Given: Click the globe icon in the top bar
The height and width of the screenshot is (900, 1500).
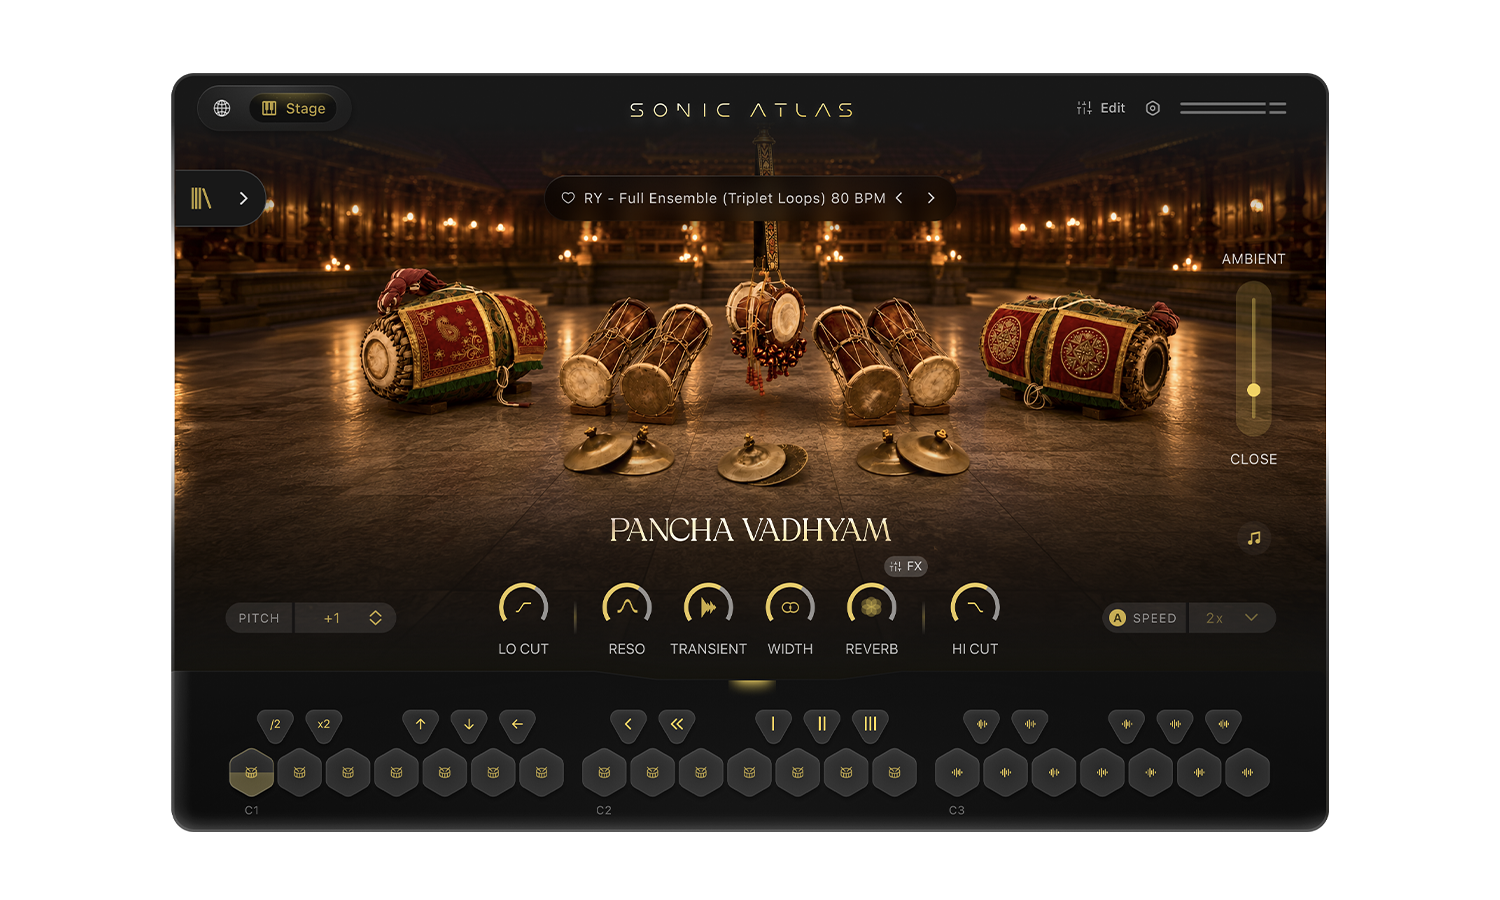Looking at the screenshot, I should (x=222, y=108).
